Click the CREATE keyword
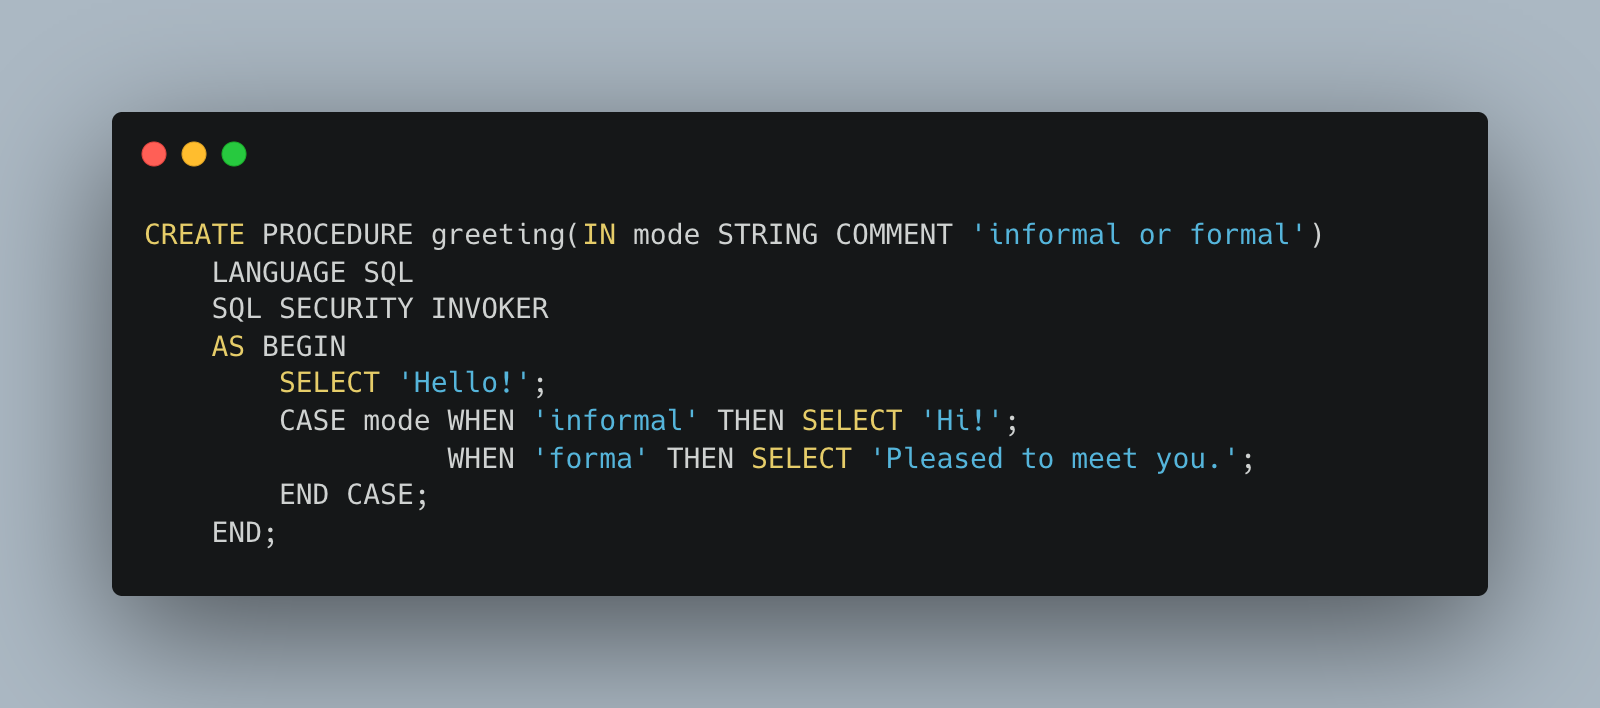Screen dimensions: 1600x708 tap(195, 235)
